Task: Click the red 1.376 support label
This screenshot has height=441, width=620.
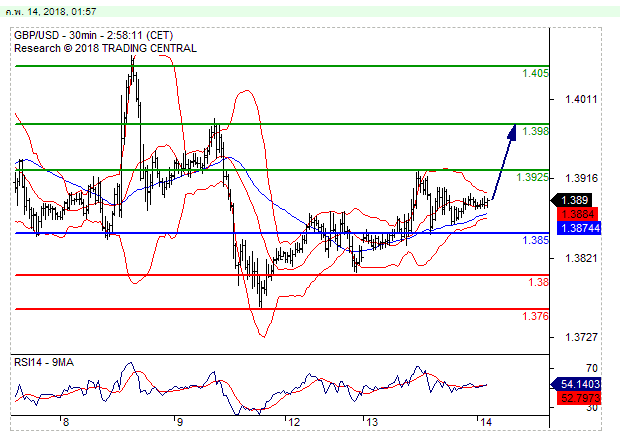Action: click(535, 316)
